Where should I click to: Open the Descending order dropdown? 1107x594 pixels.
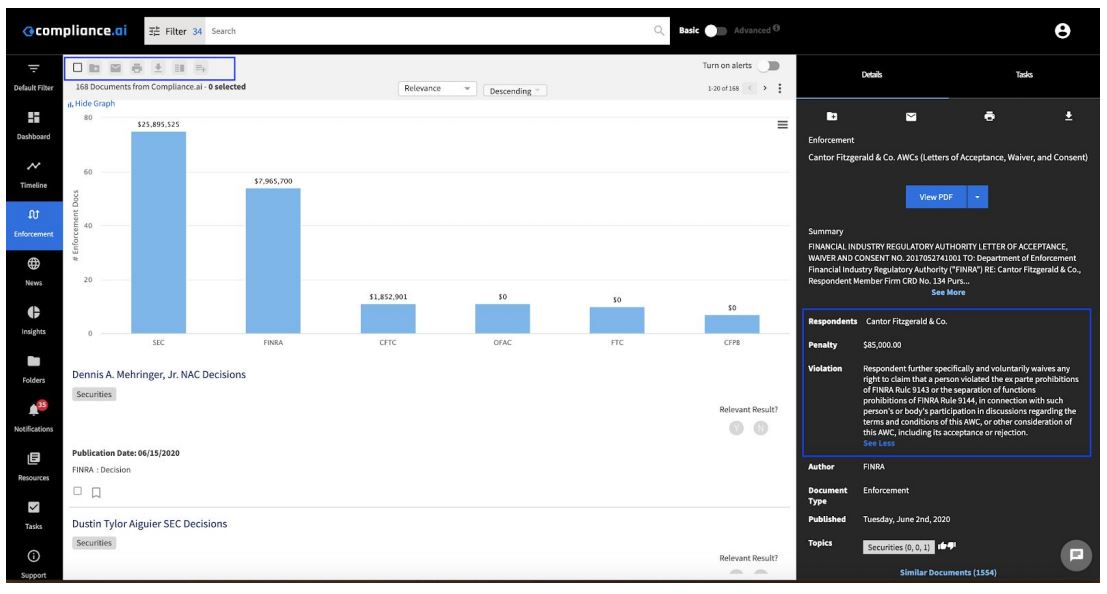pyautogui.click(x=515, y=91)
